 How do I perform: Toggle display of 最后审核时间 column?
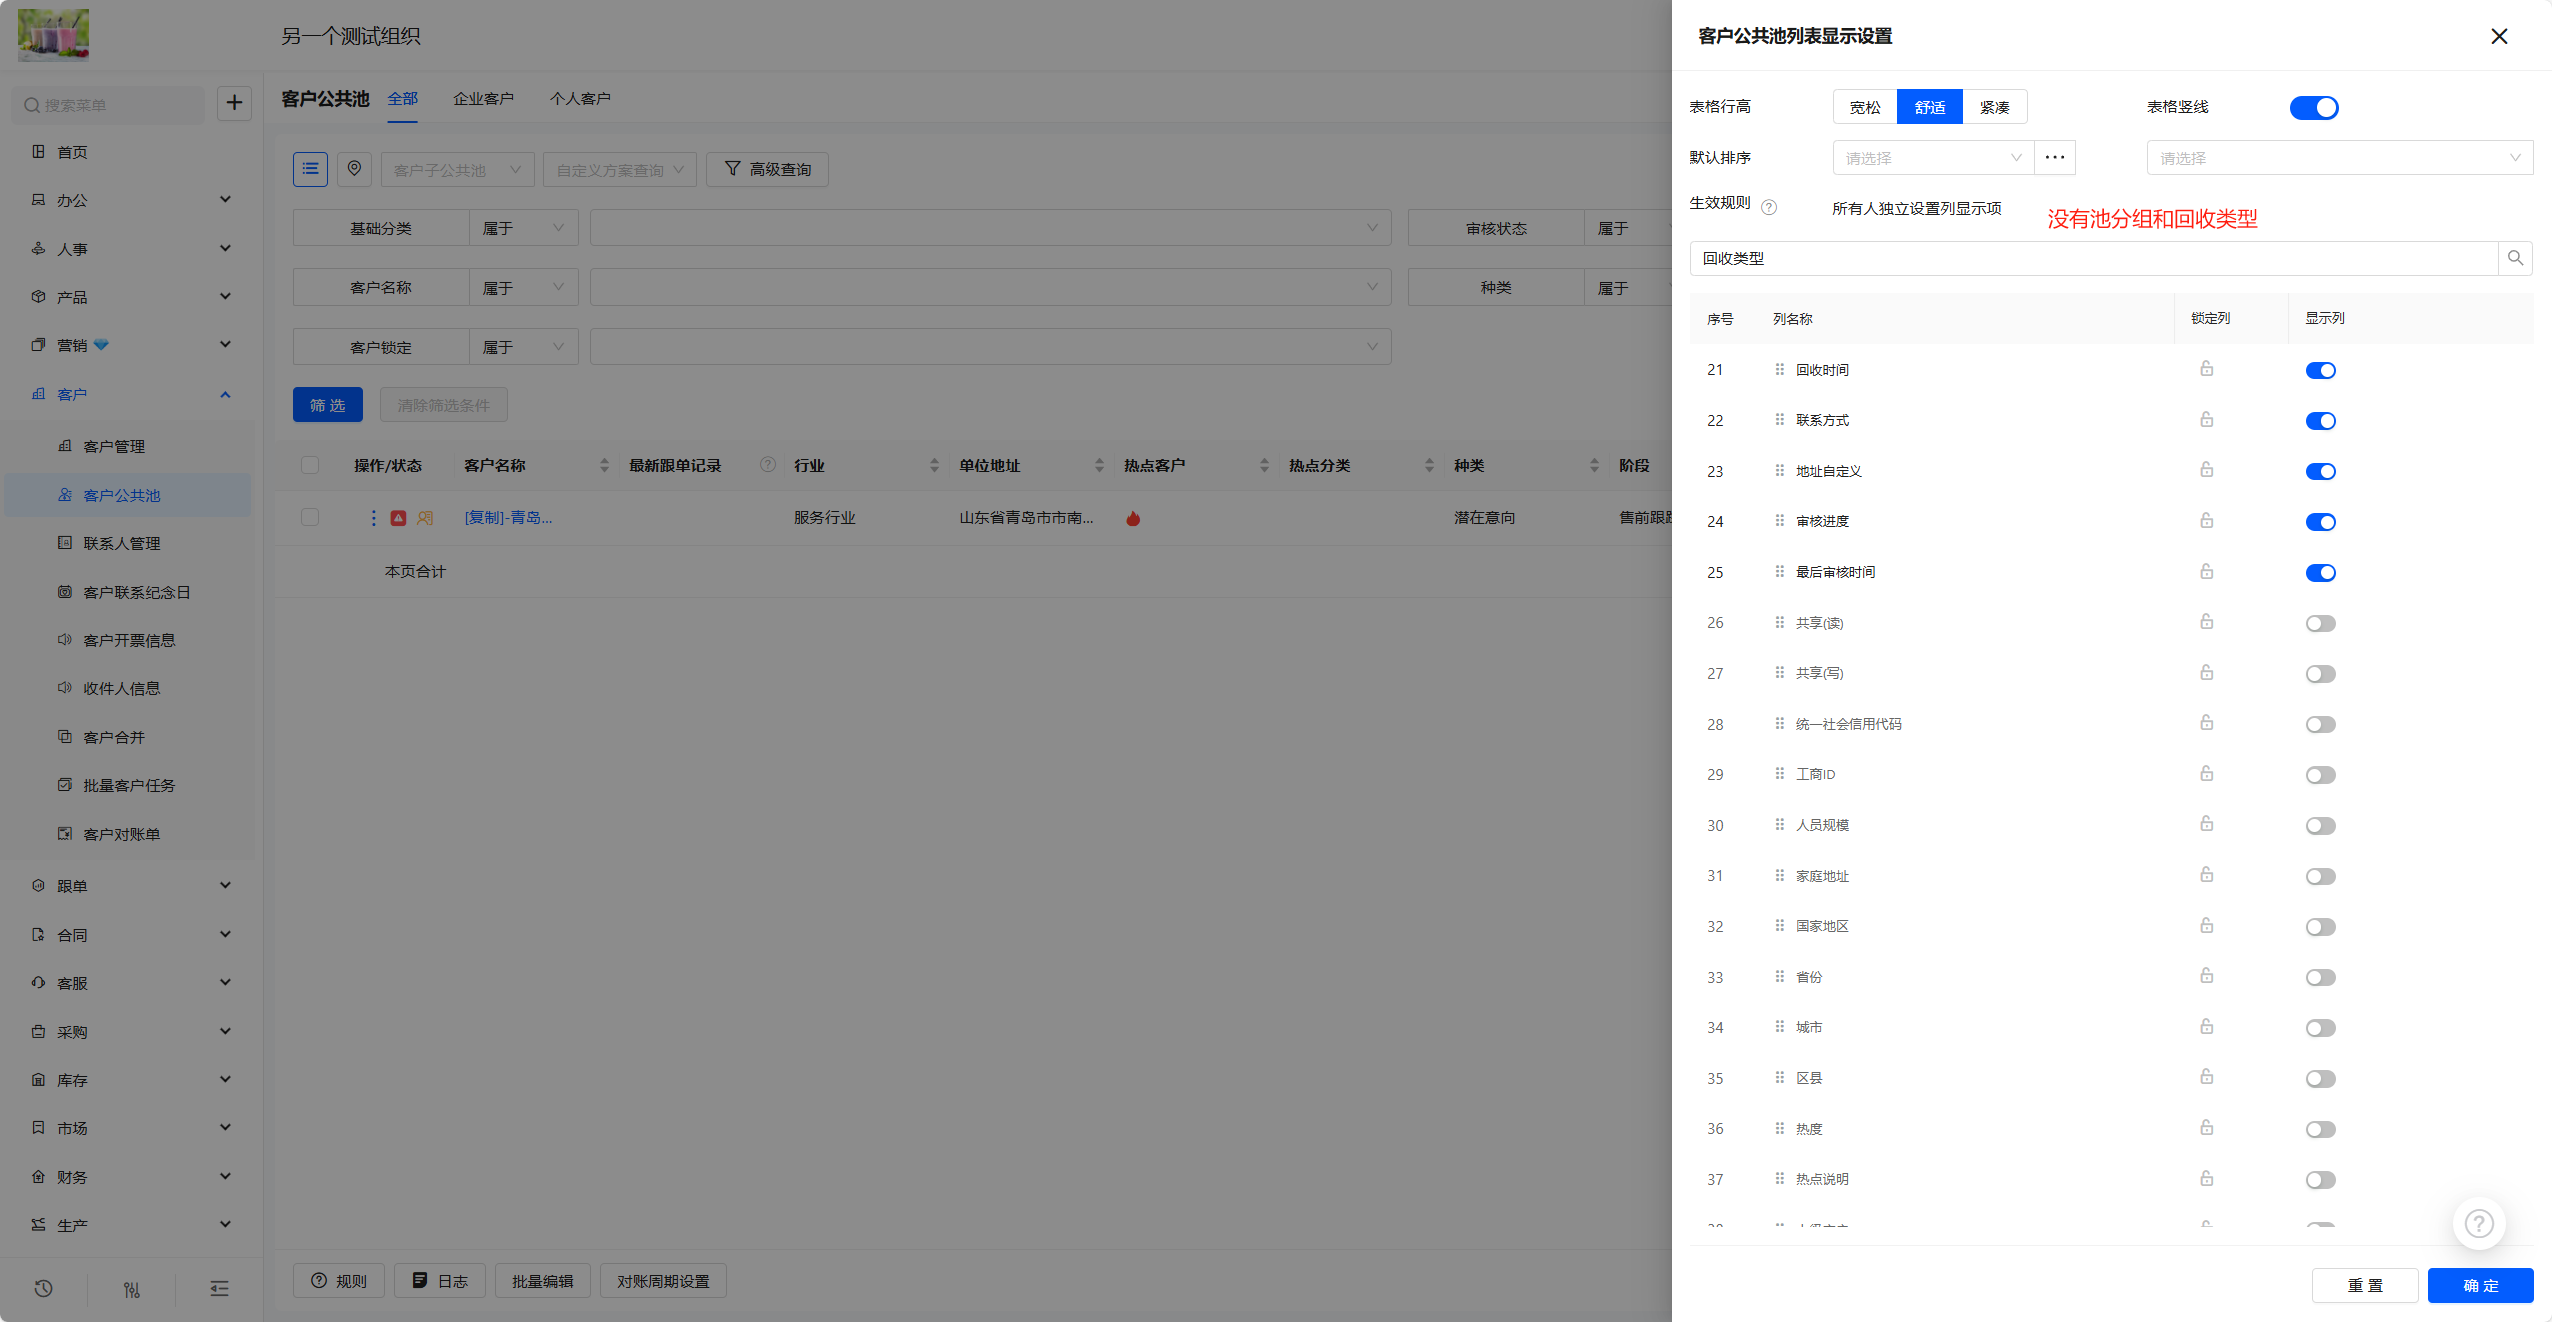point(2320,573)
